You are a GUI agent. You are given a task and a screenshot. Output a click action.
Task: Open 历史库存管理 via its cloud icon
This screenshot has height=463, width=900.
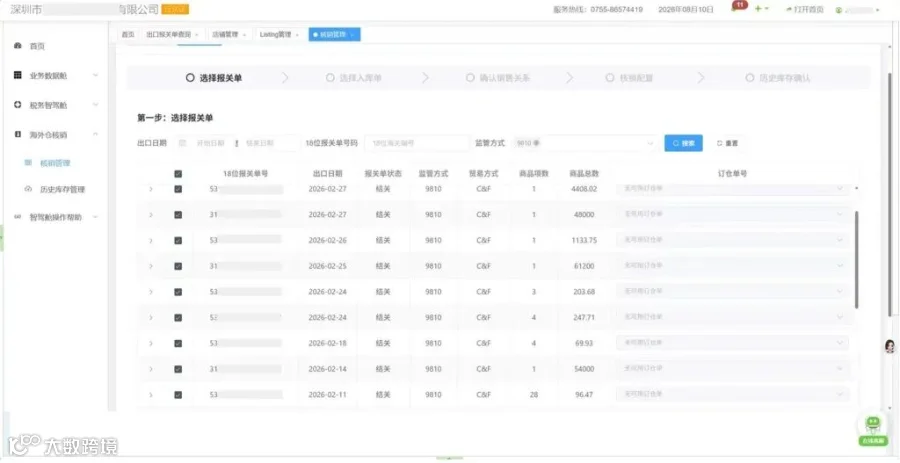(x=28, y=189)
